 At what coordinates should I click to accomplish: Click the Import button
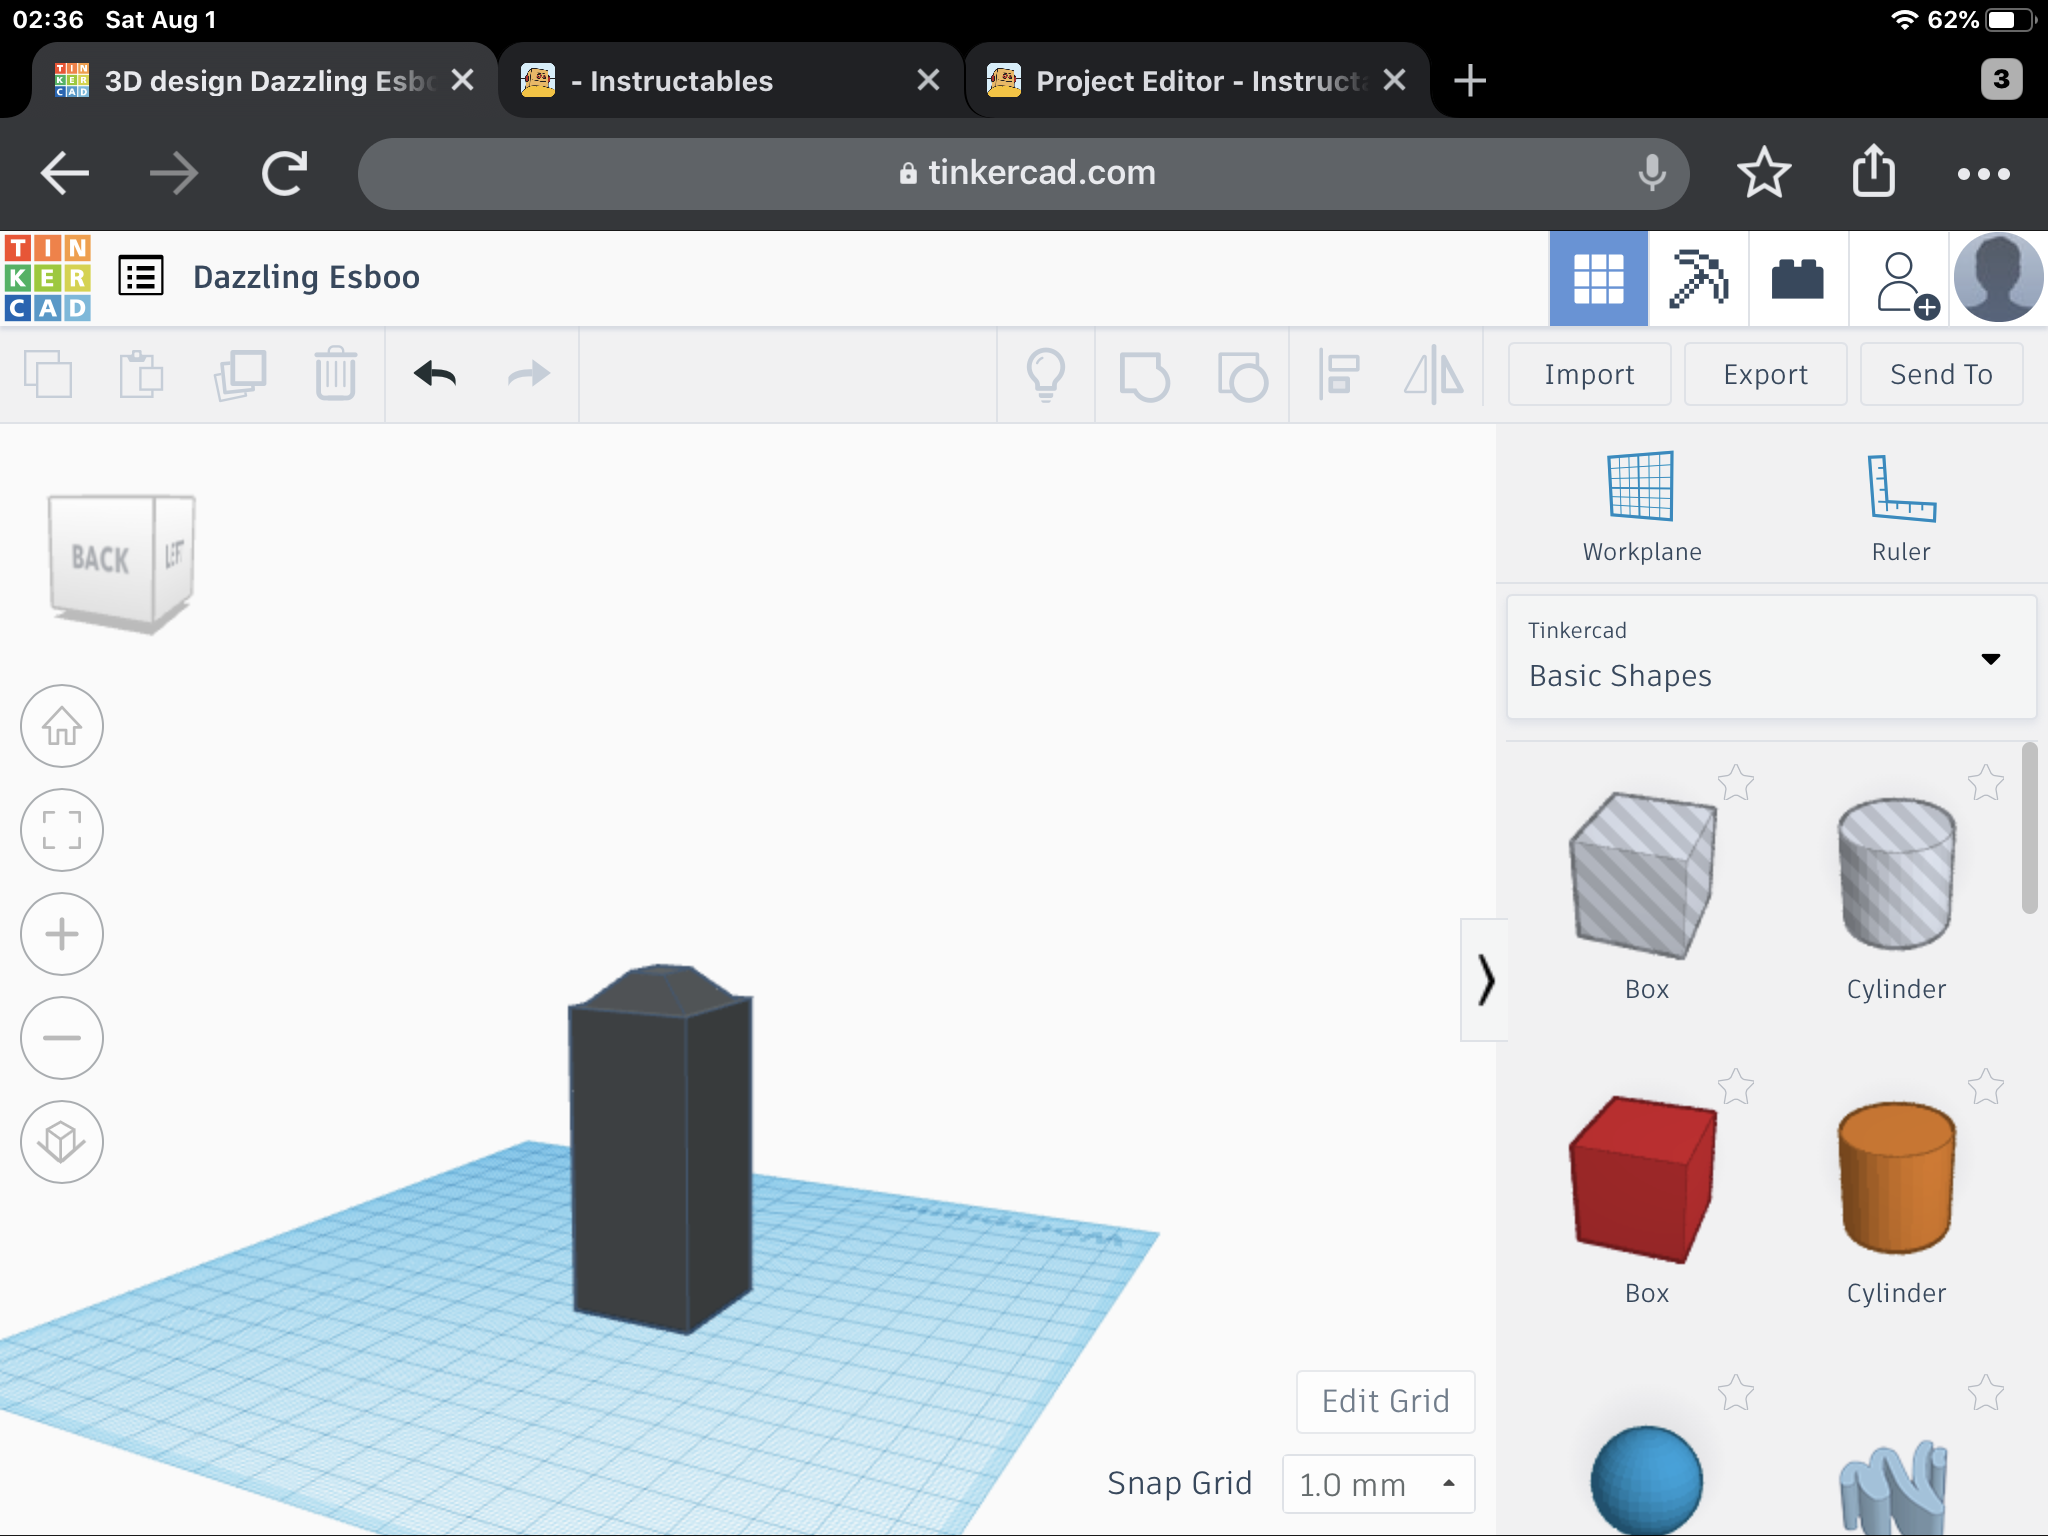[x=1589, y=374]
